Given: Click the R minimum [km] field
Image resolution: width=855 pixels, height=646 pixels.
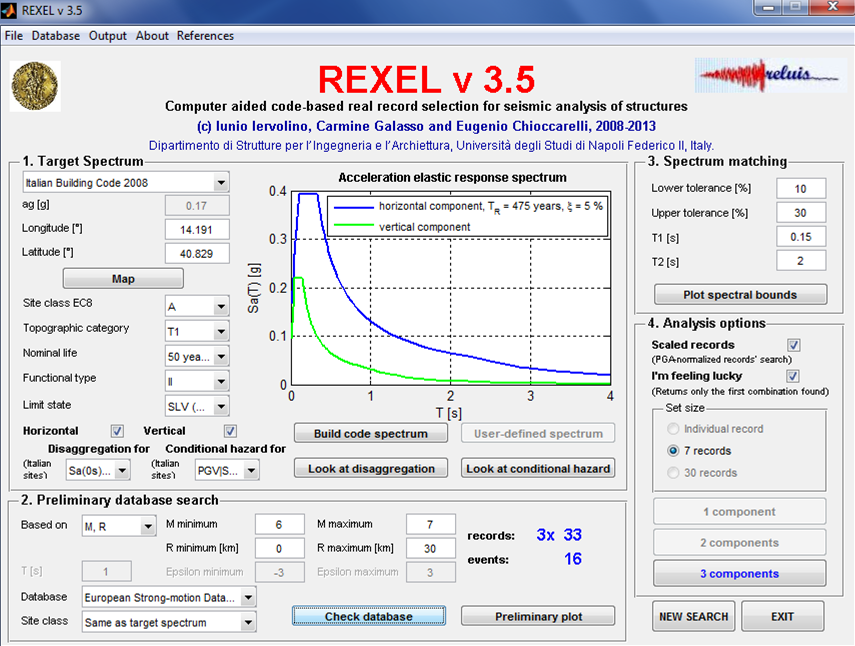Looking at the screenshot, I should (x=279, y=548).
